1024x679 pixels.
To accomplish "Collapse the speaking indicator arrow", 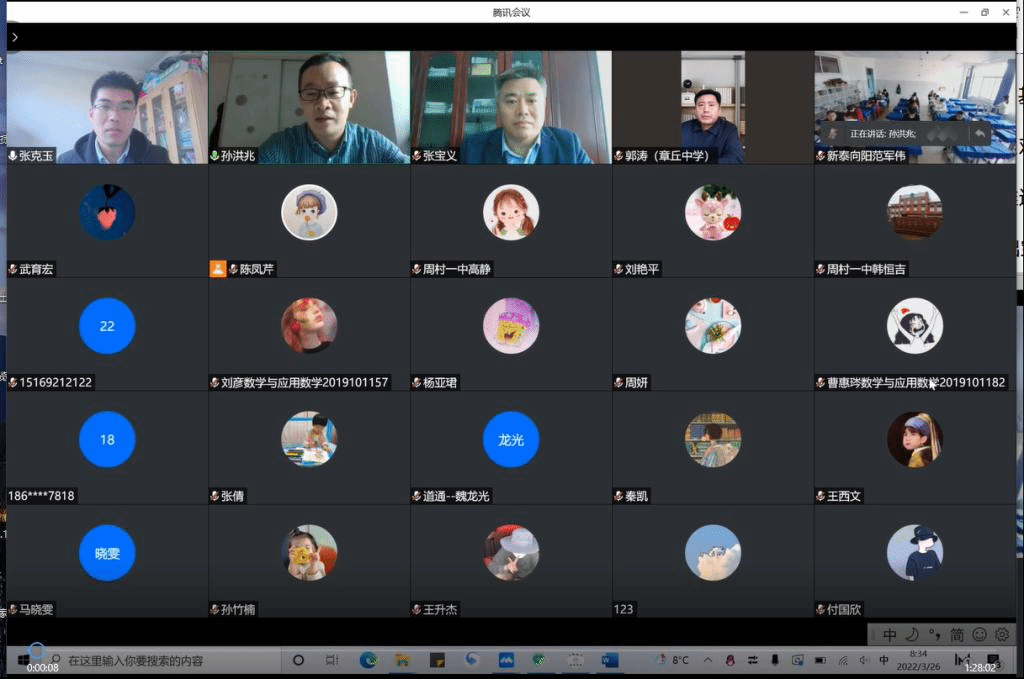I will tap(981, 133).
